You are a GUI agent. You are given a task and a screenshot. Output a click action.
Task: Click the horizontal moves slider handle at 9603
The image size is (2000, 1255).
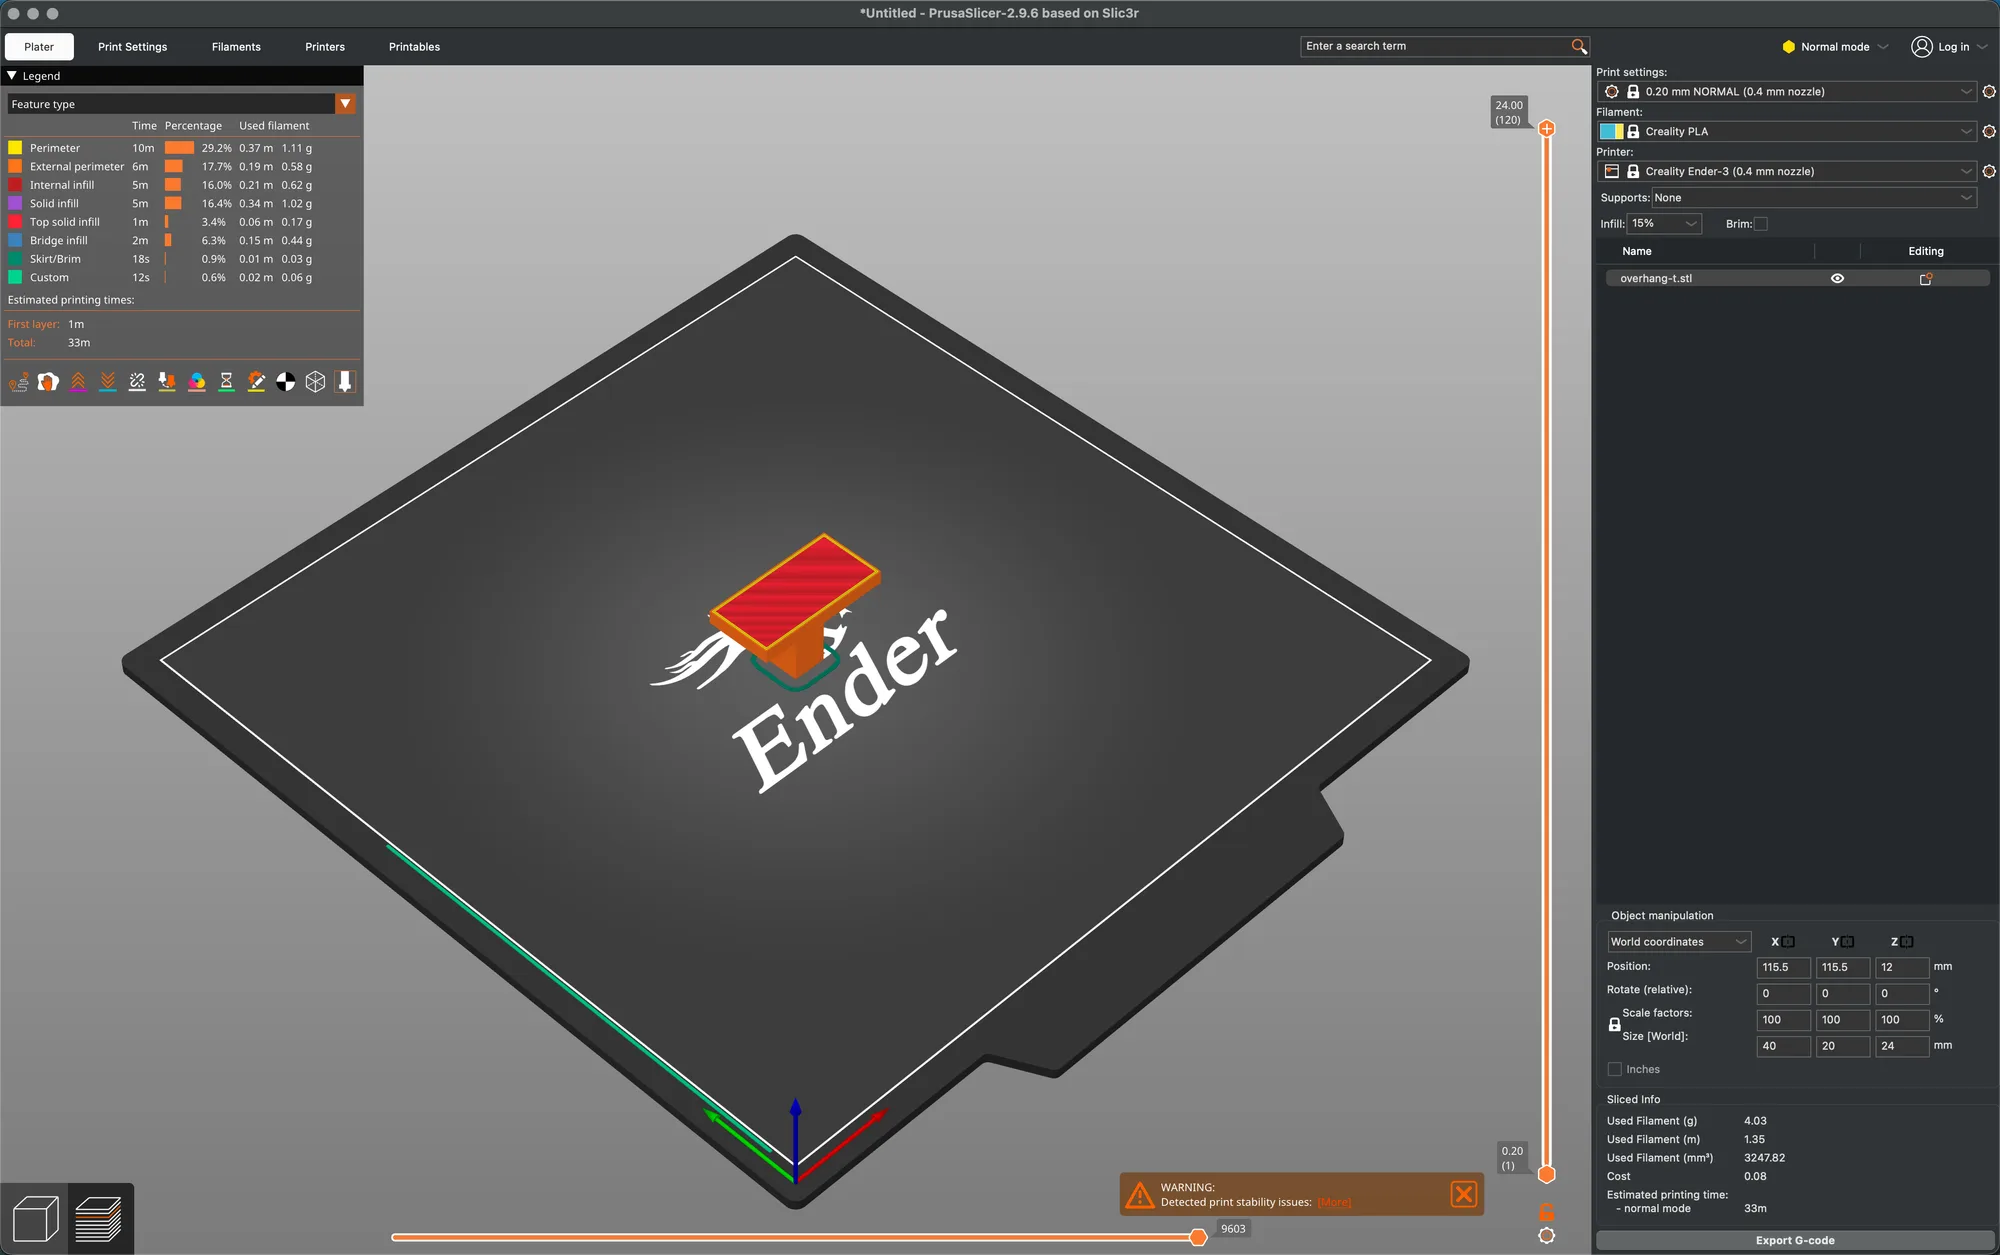point(1198,1237)
